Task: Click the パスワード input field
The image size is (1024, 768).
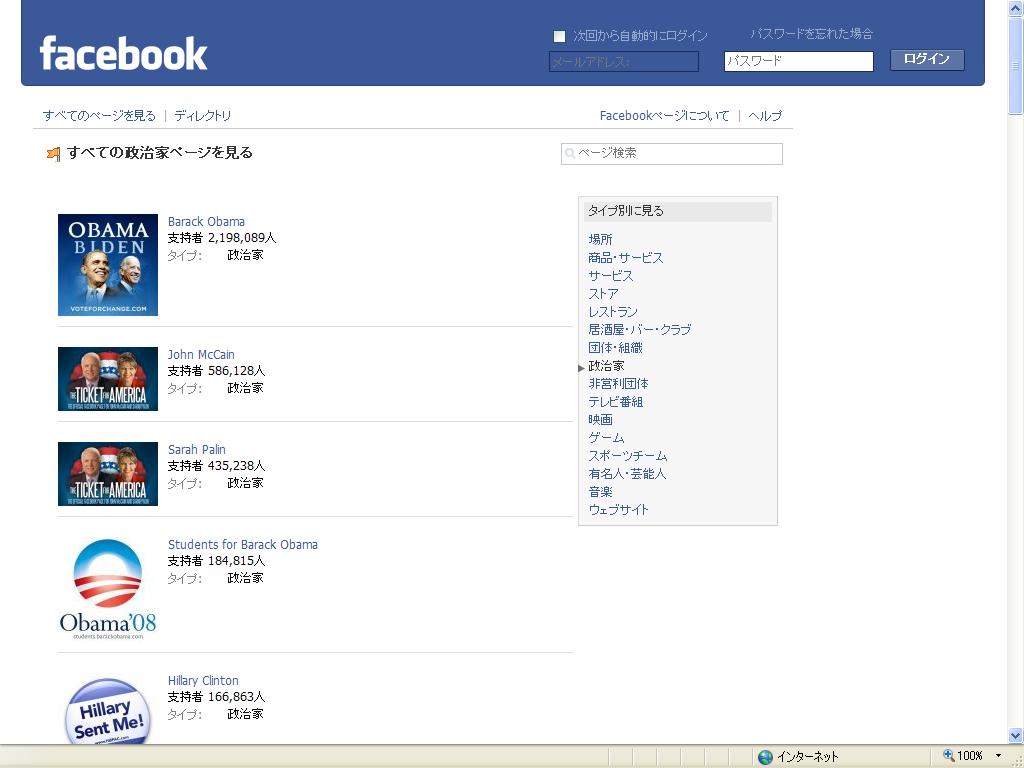Action: coord(798,61)
